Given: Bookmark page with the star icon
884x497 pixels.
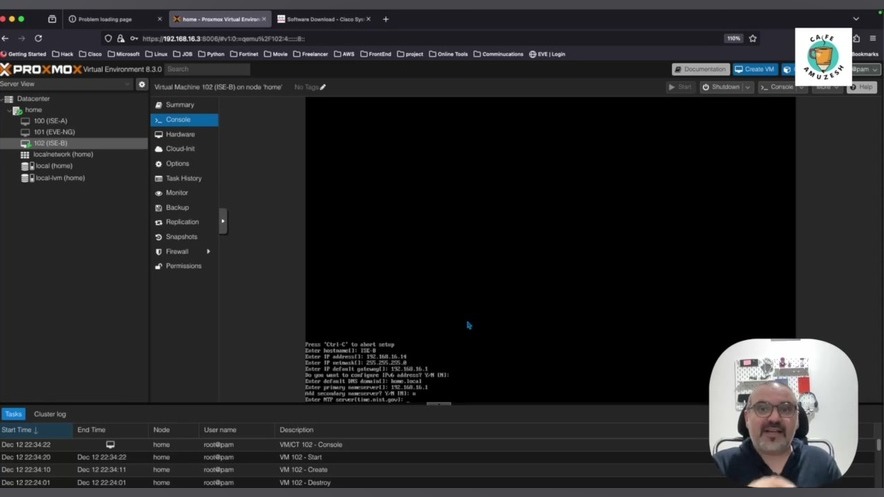Looking at the screenshot, I should pyautogui.click(x=753, y=38).
